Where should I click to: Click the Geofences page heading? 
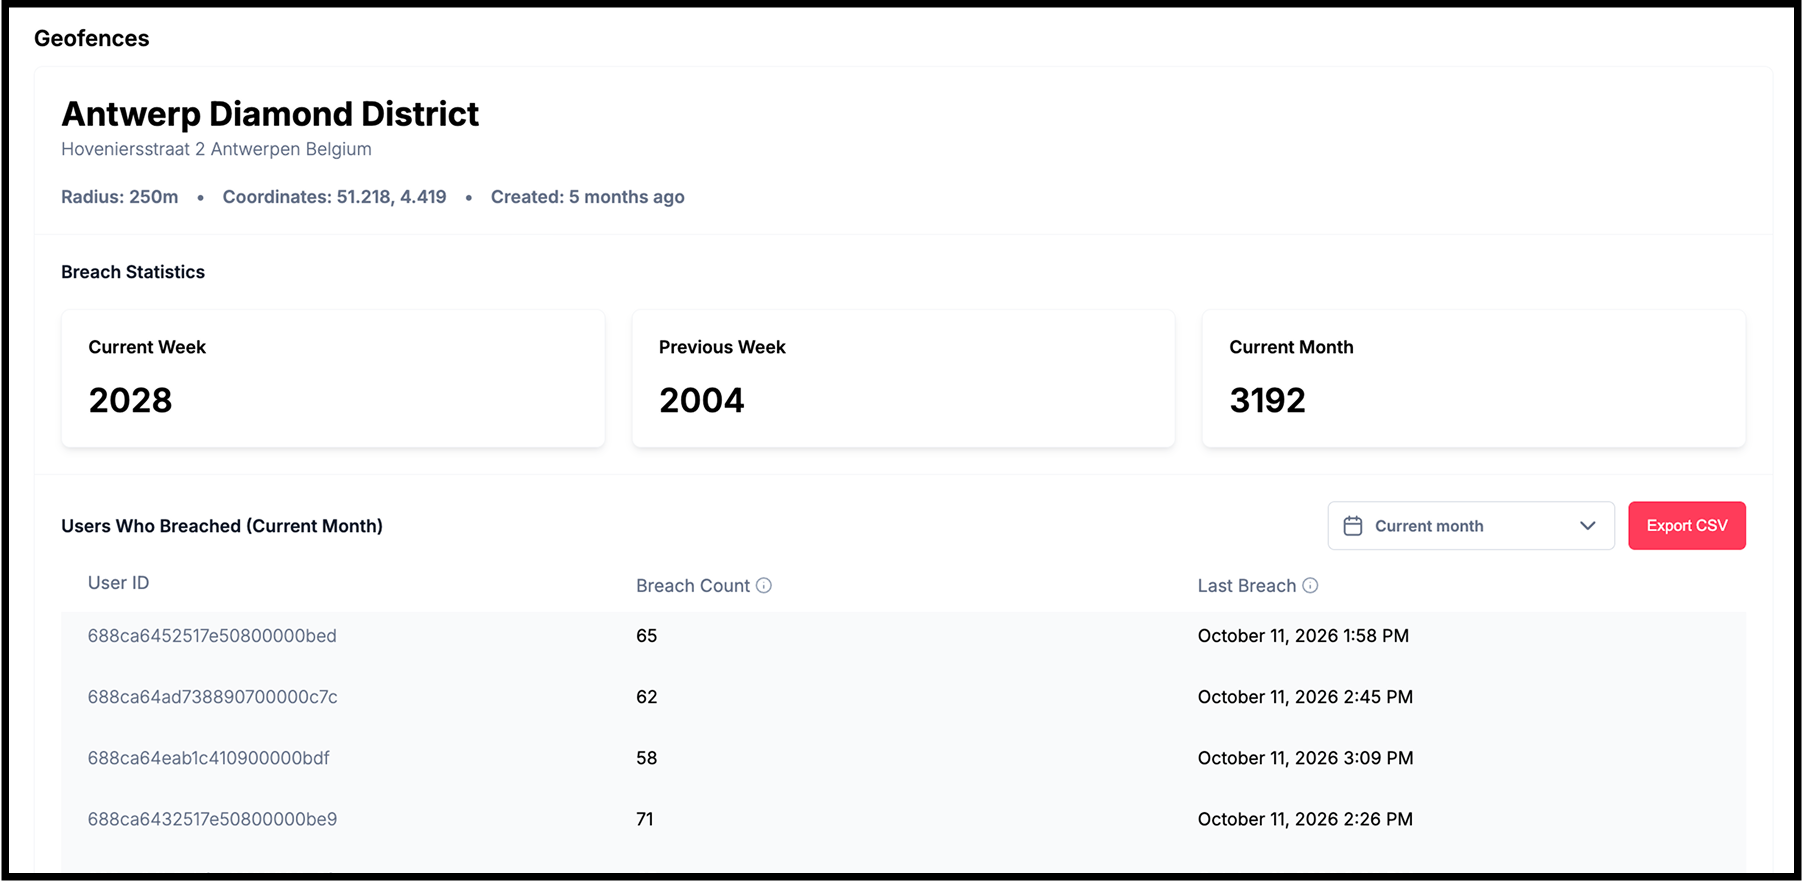tap(92, 38)
